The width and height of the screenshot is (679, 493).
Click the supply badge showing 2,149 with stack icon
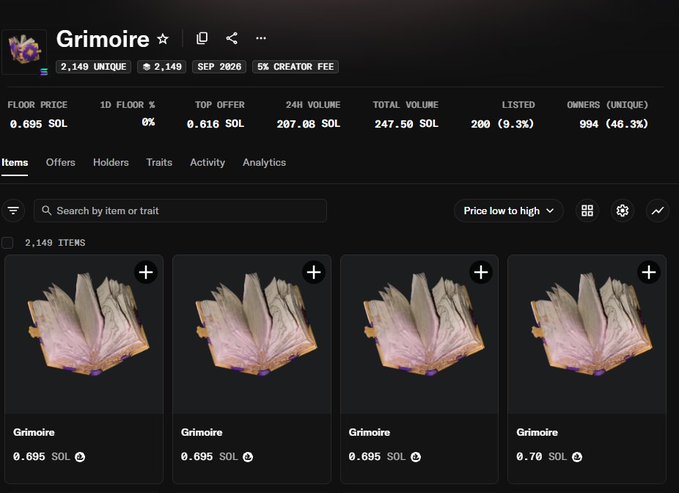pyautogui.click(x=162, y=67)
